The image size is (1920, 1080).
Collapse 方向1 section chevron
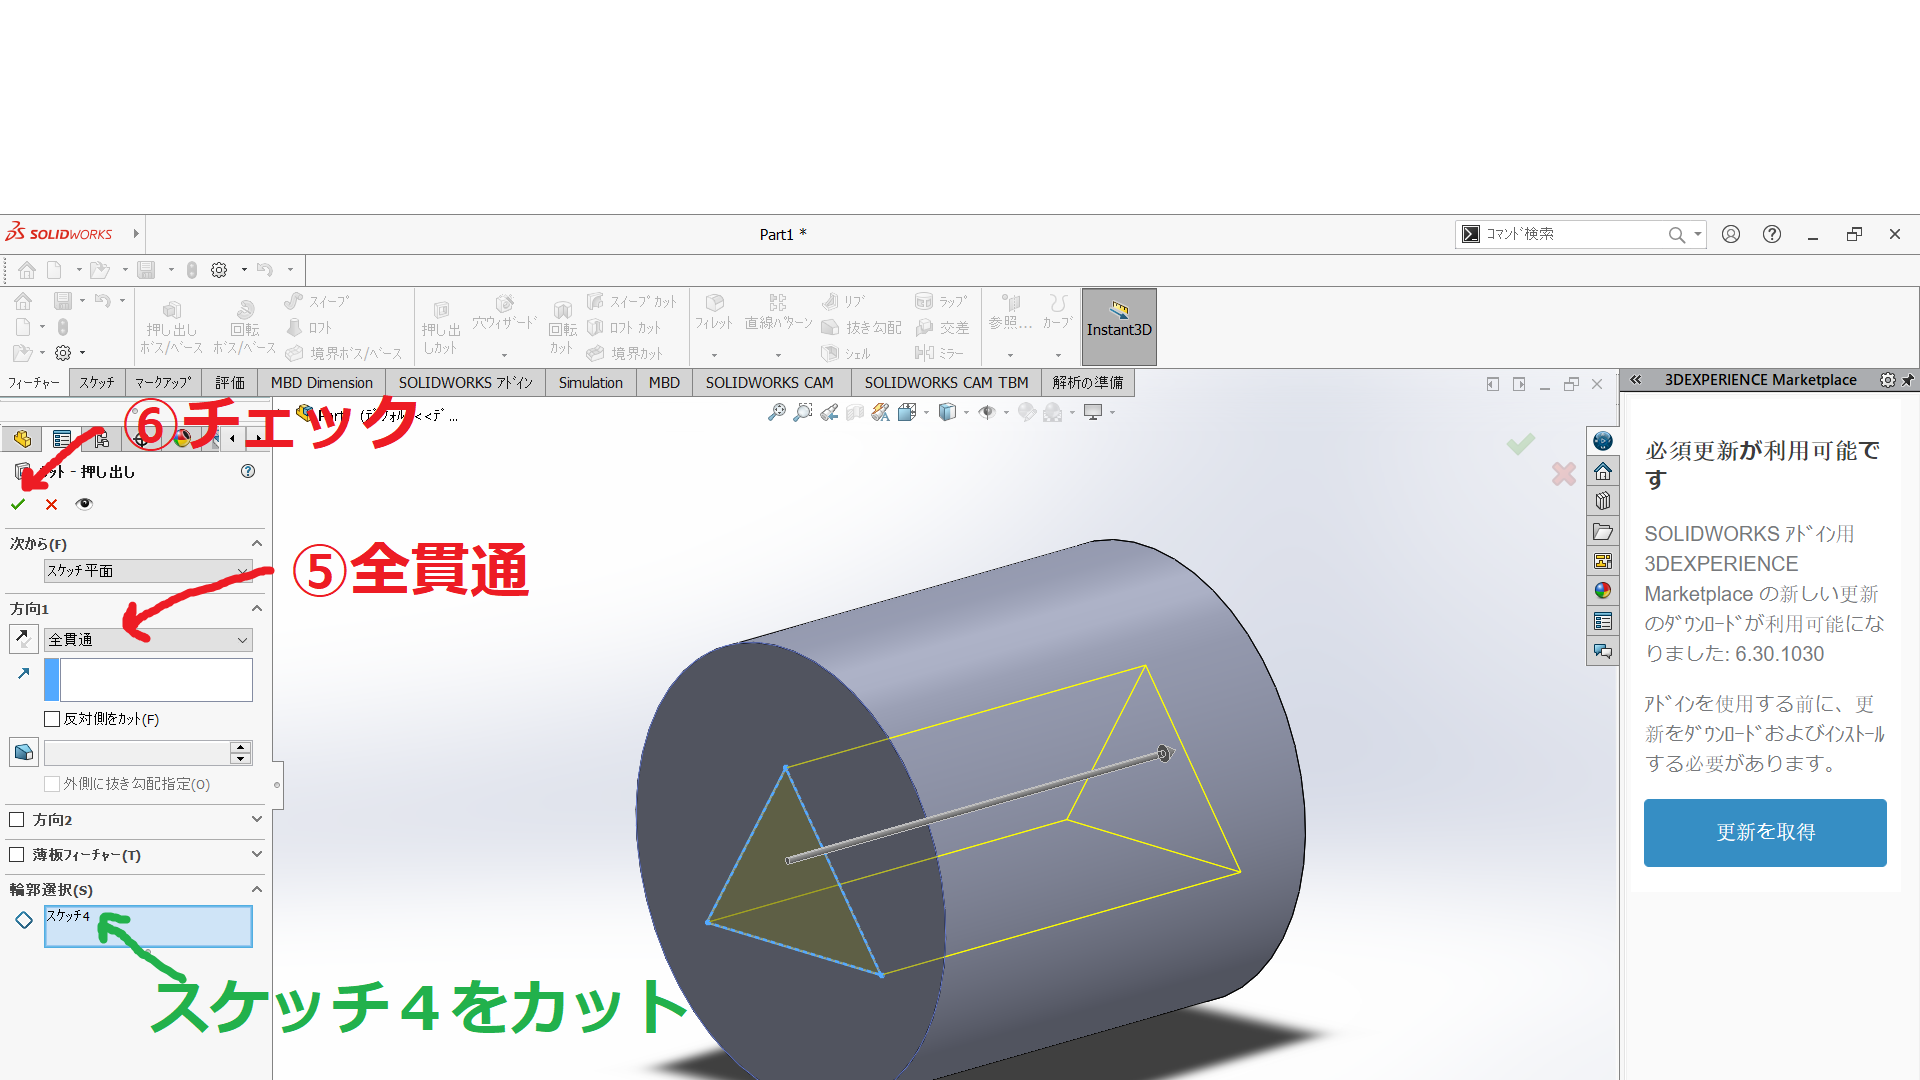click(257, 608)
